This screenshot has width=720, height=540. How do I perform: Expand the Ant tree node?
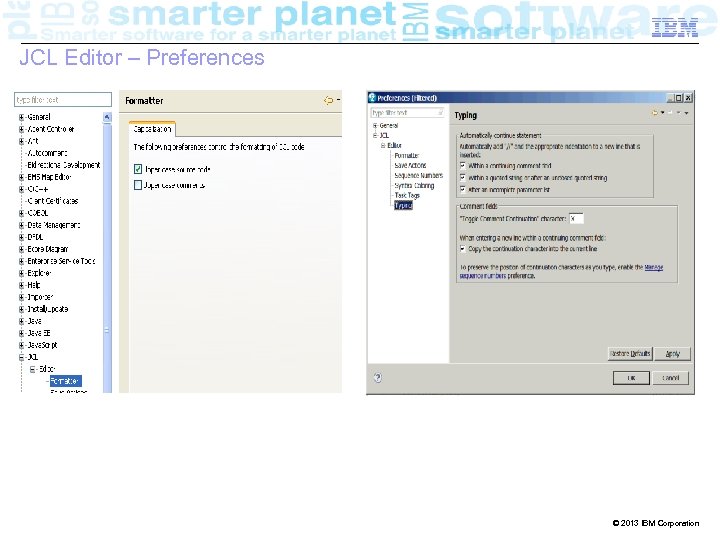point(21,141)
